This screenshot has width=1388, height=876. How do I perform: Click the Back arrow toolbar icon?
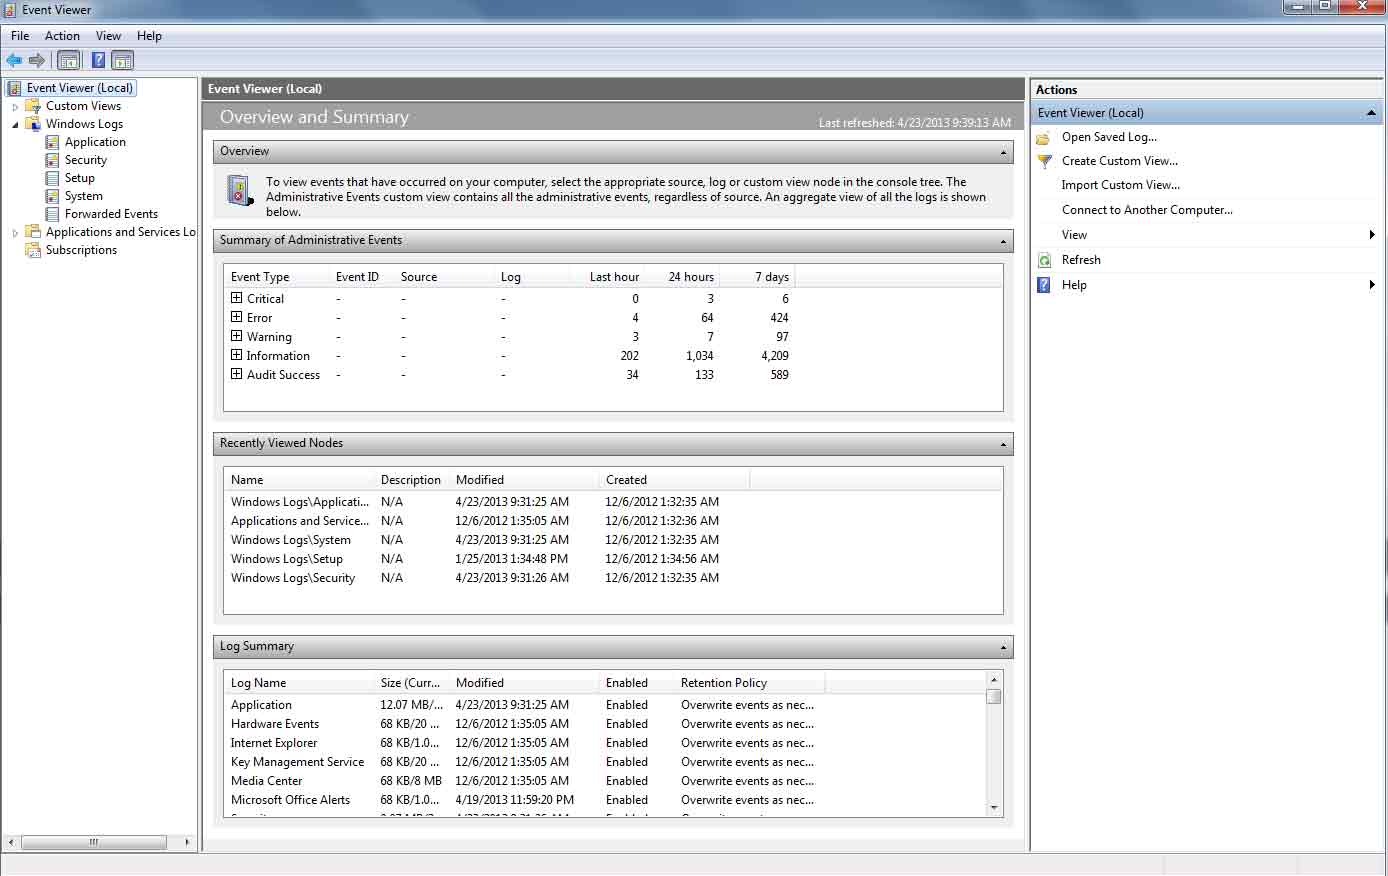pyautogui.click(x=14, y=60)
